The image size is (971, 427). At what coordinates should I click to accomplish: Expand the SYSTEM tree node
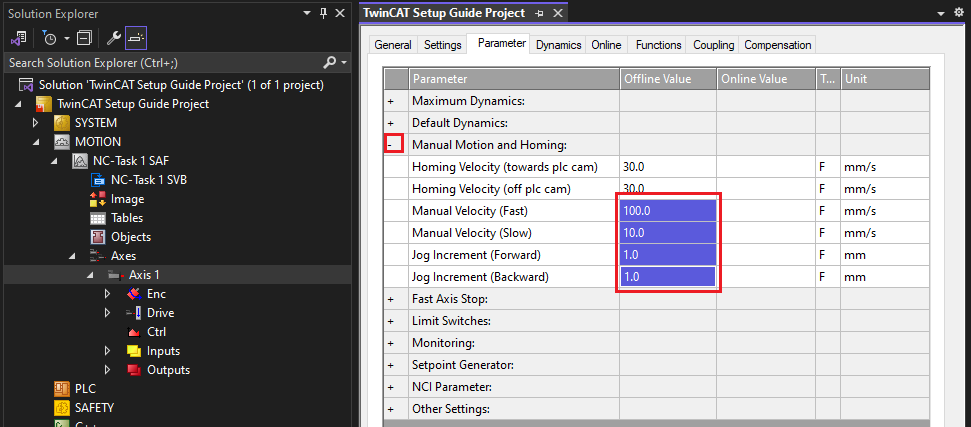(x=37, y=123)
